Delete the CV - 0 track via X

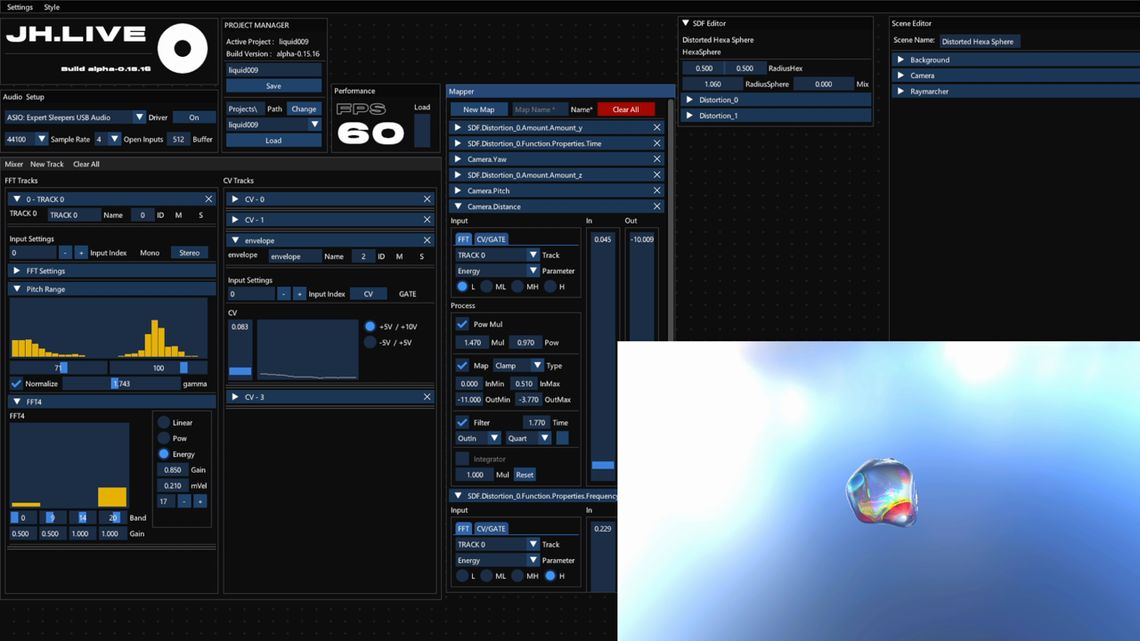pos(427,199)
